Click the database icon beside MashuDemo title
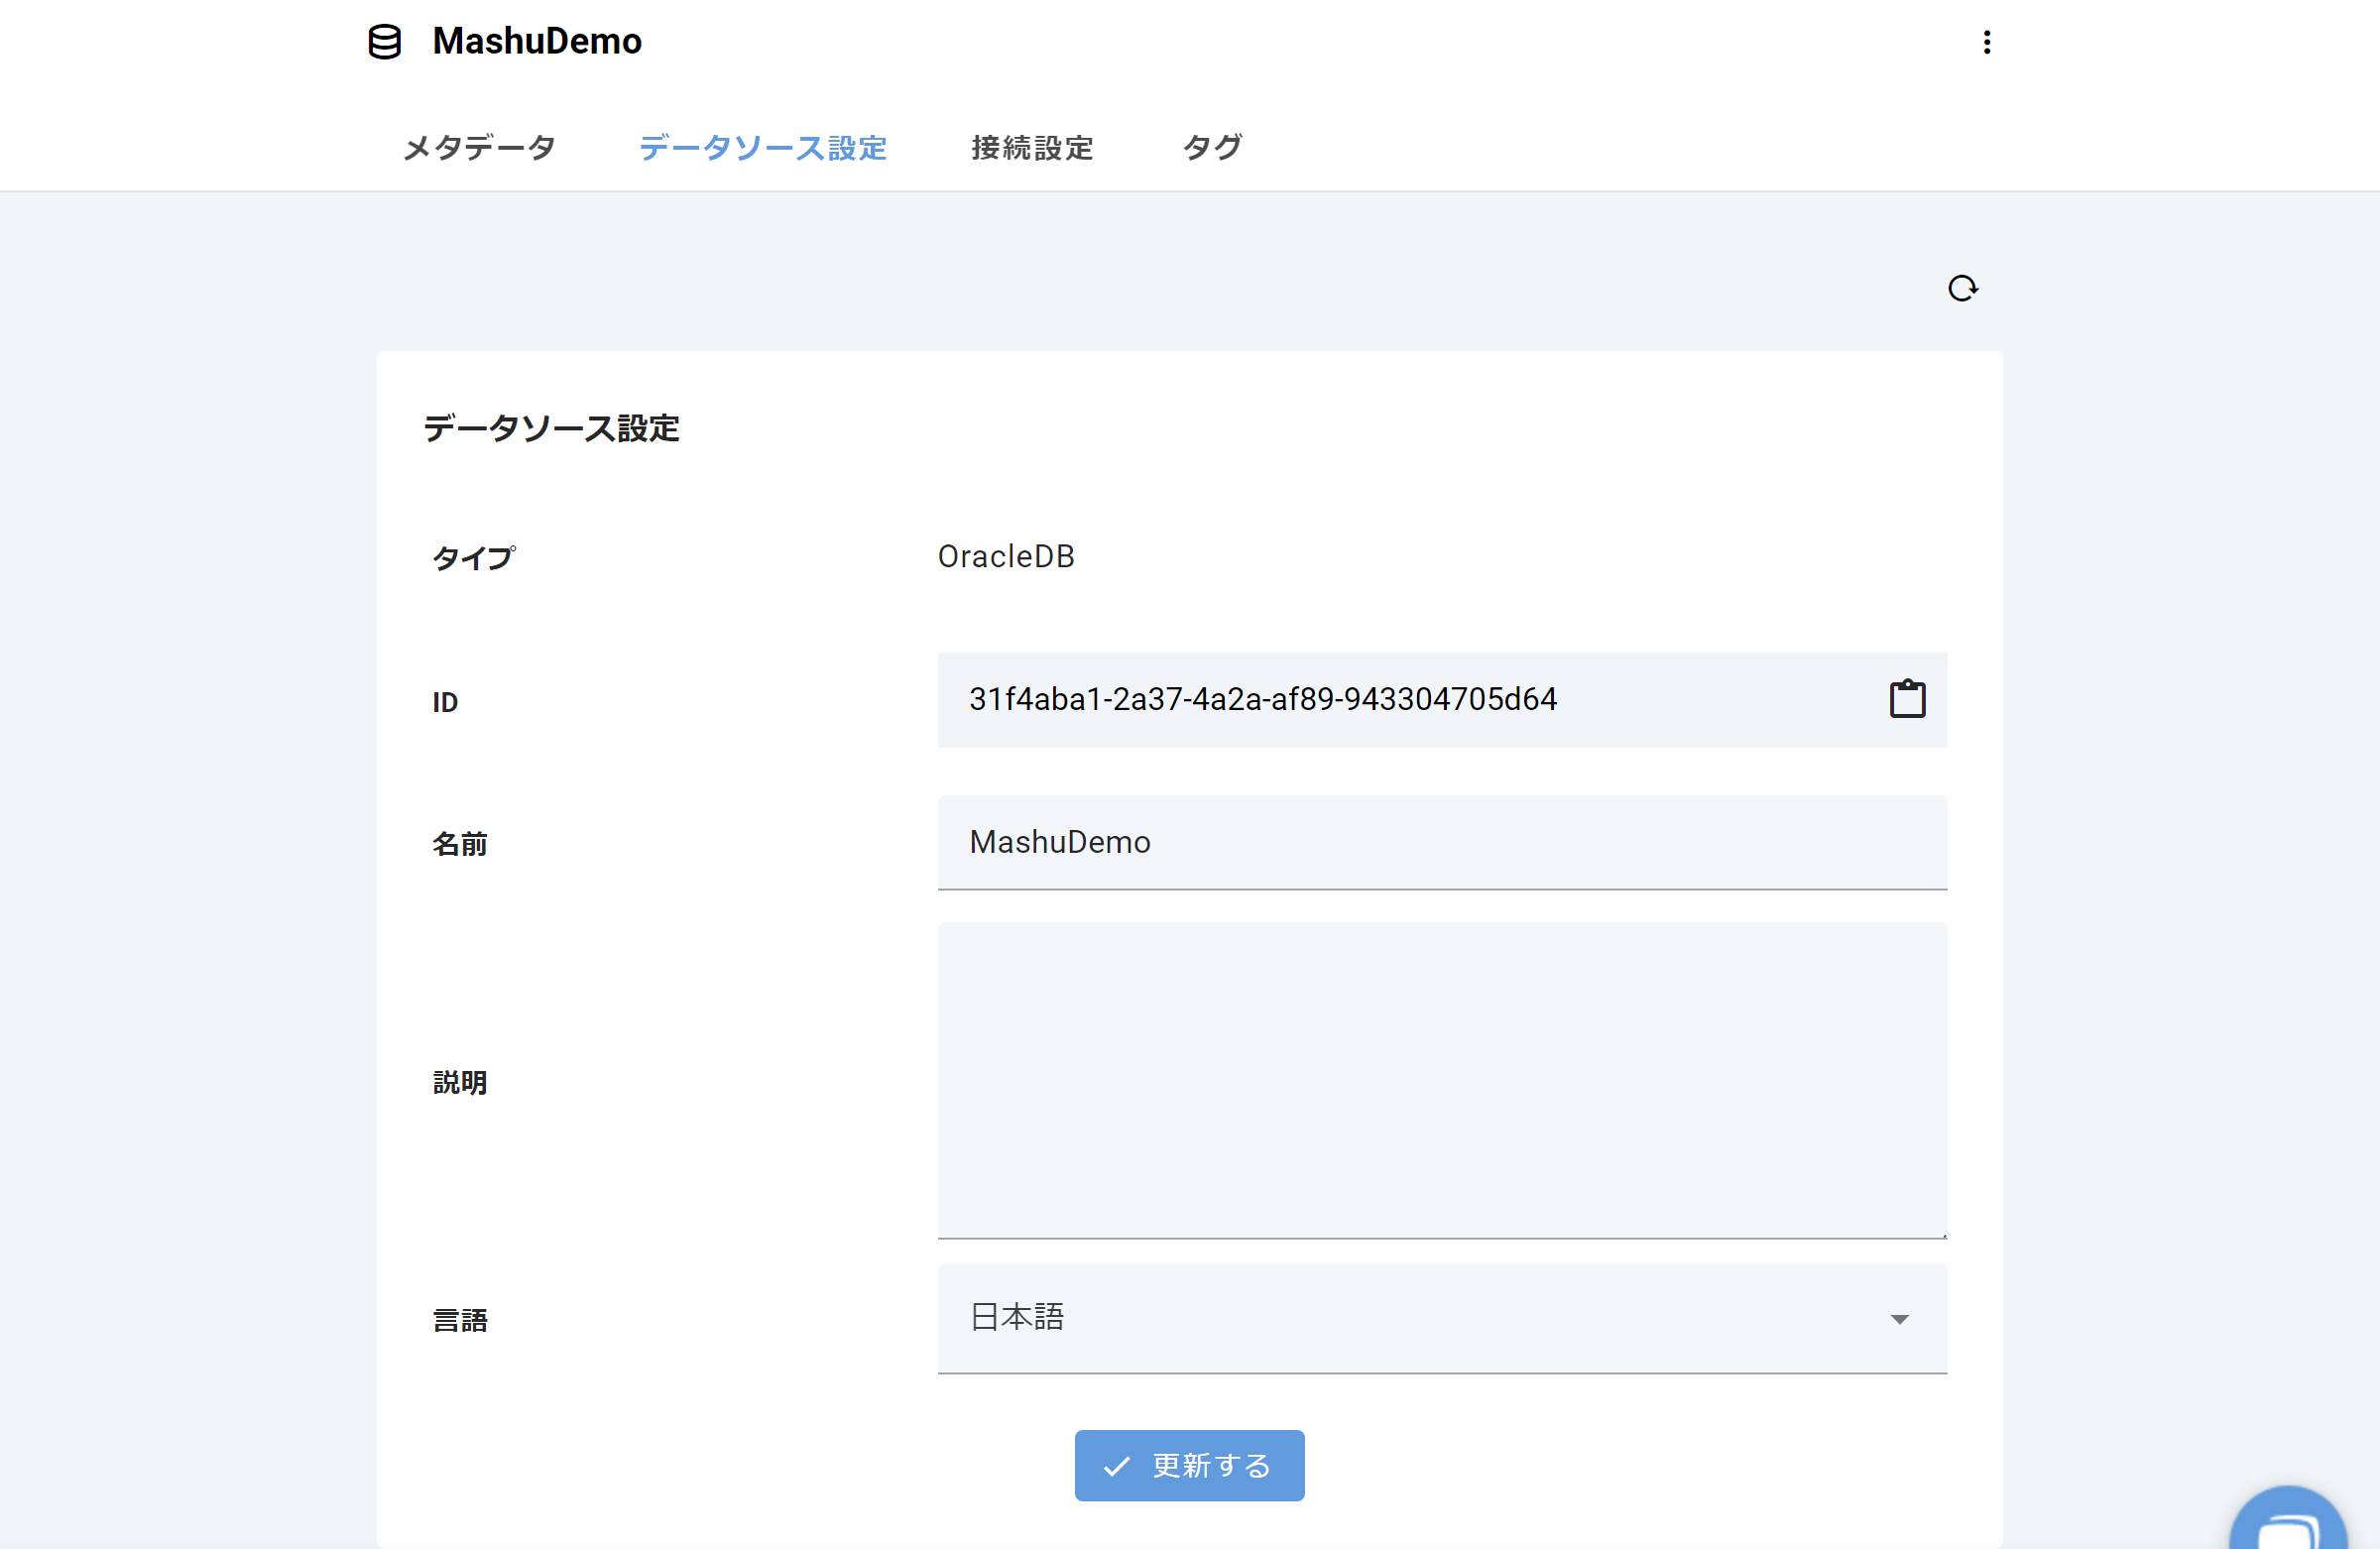2380x1549 pixels. tap(385, 42)
